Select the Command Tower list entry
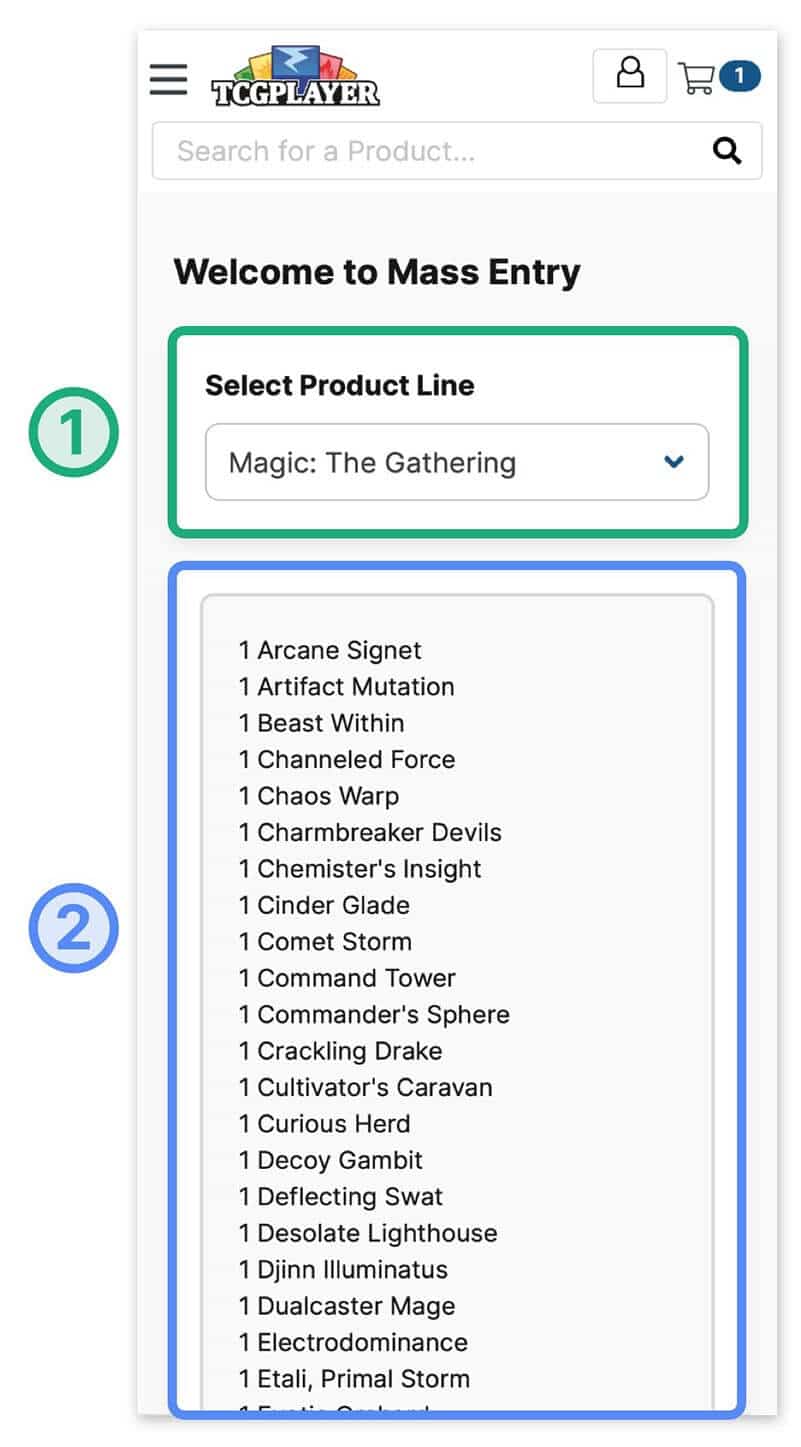The width and height of the screenshot is (801, 1447). pyautogui.click(x=347, y=978)
